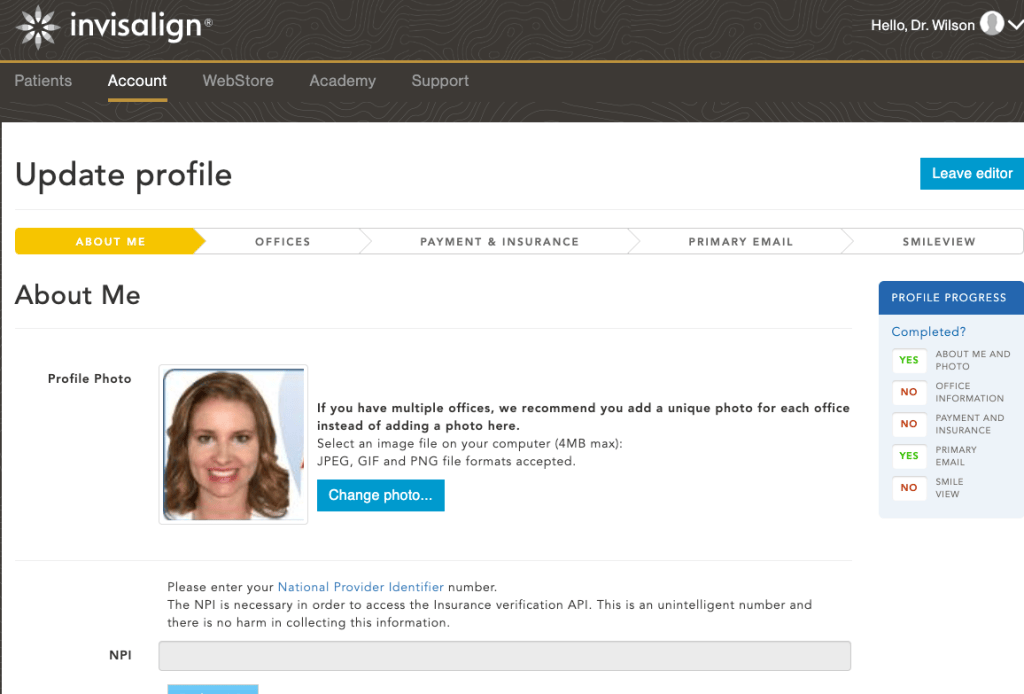Click the Invisalign starburst logo
This screenshot has height=694, width=1024.
[38, 27]
